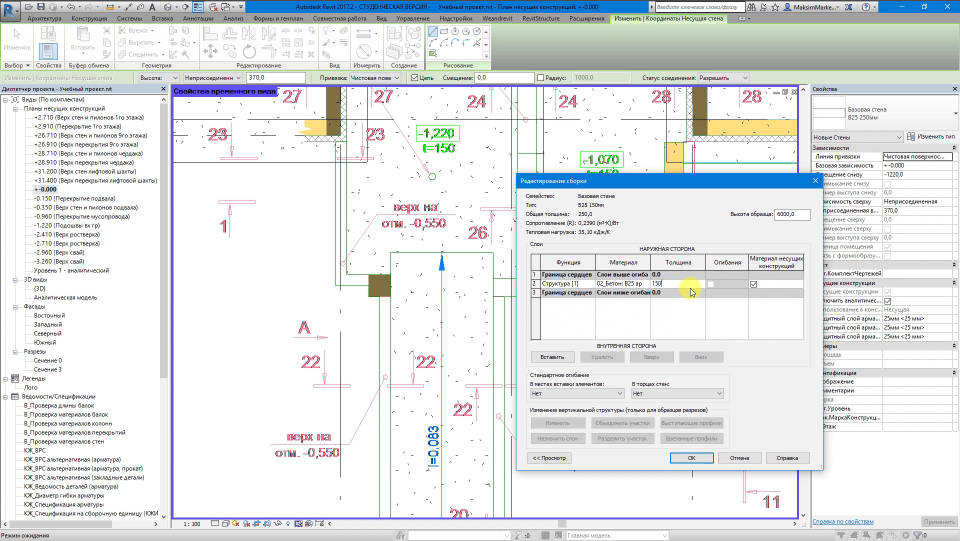The image size is (960, 541).
Task: Open the Height dropdown in options bar
Action: coord(159,78)
